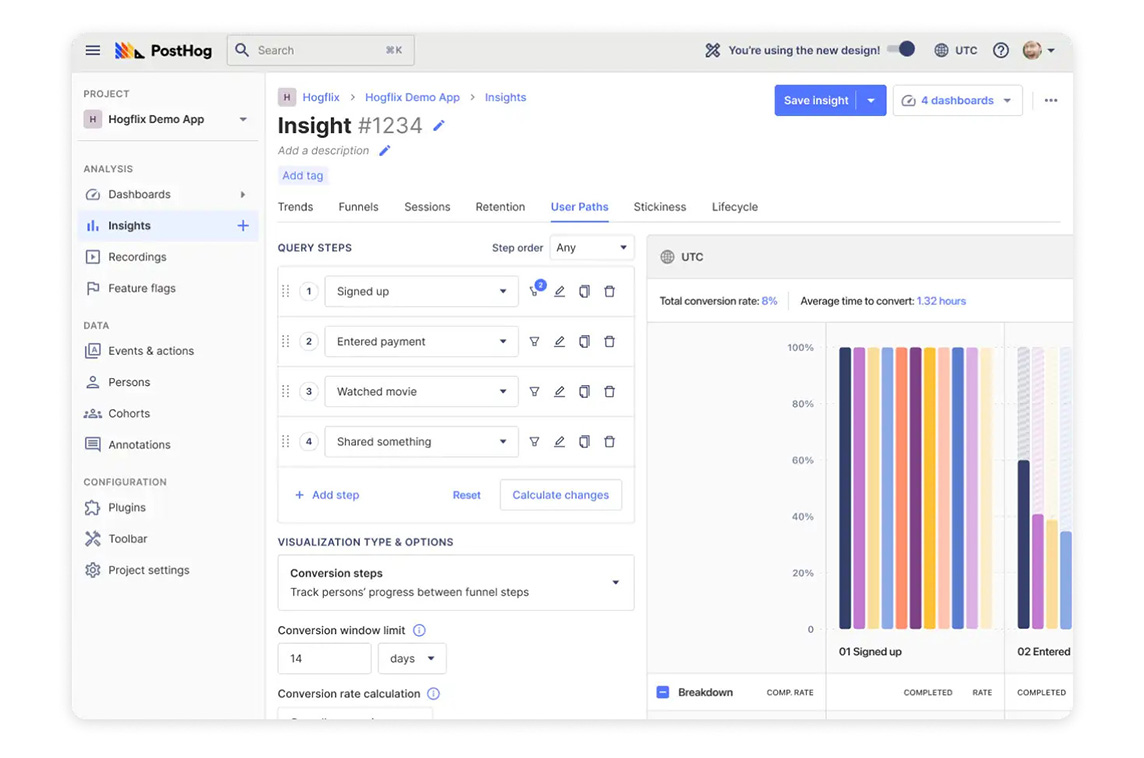Click the Calculate changes button
Screen dimensions: 1144x758
coord(560,495)
